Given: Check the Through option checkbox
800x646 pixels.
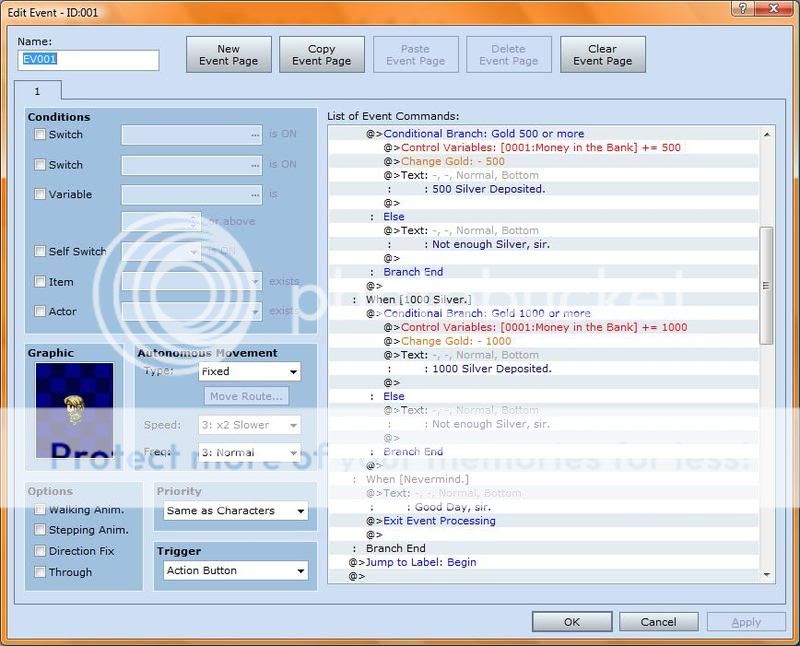Looking at the screenshot, I should pyautogui.click(x=40, y=572).
